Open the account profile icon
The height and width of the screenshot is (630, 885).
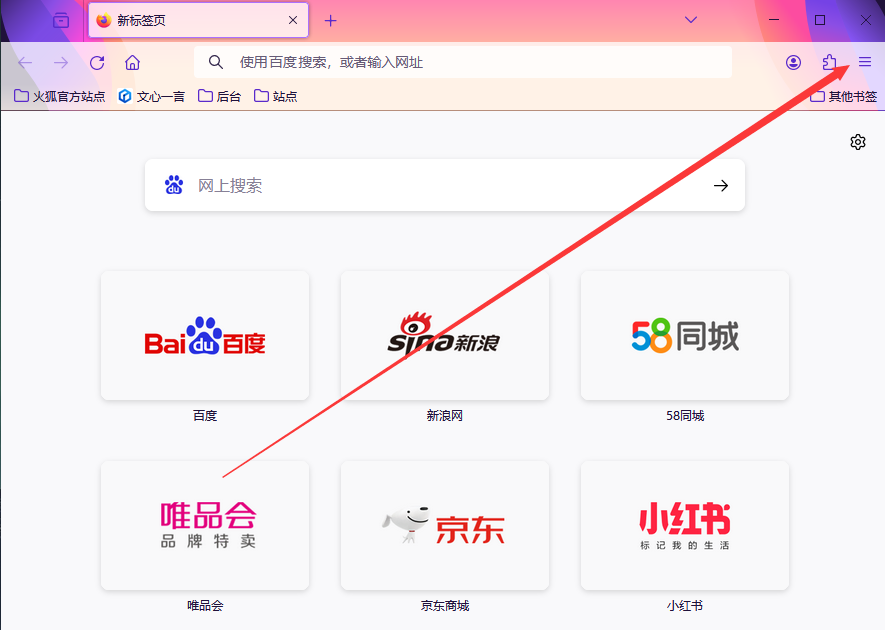pos(793,62)
